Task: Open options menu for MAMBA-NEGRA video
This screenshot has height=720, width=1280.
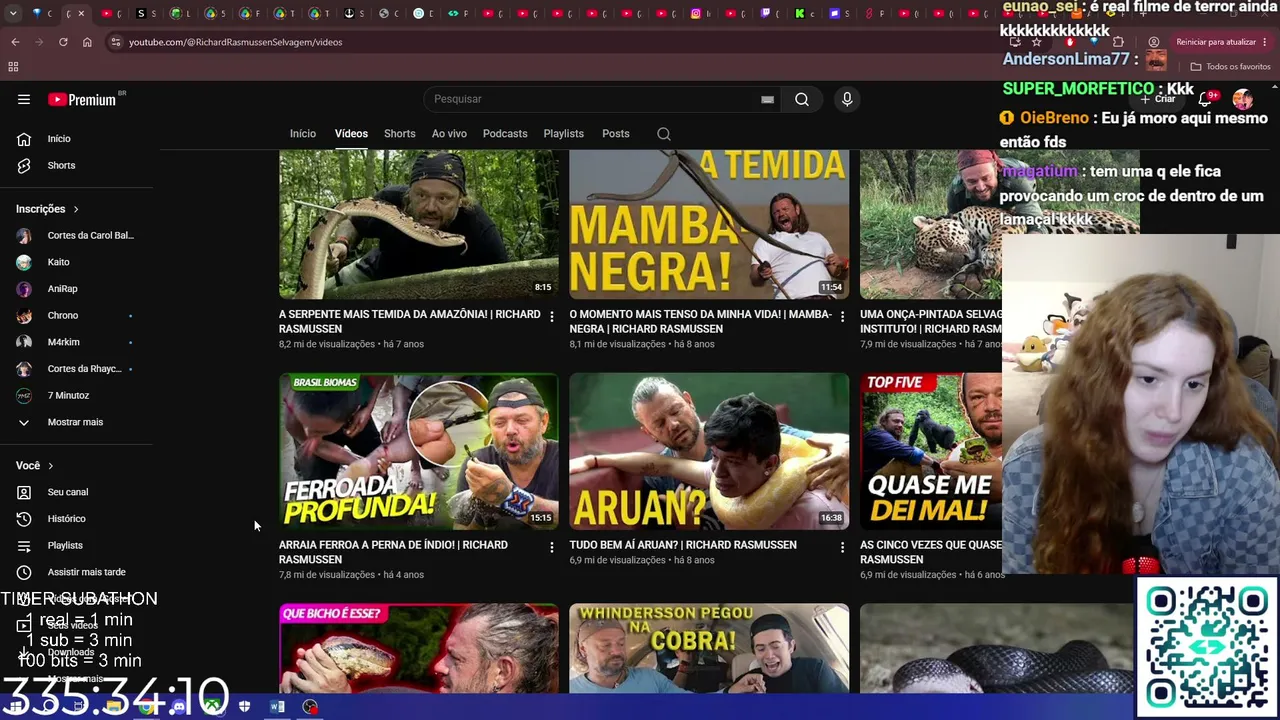Action: pos(842,317)
